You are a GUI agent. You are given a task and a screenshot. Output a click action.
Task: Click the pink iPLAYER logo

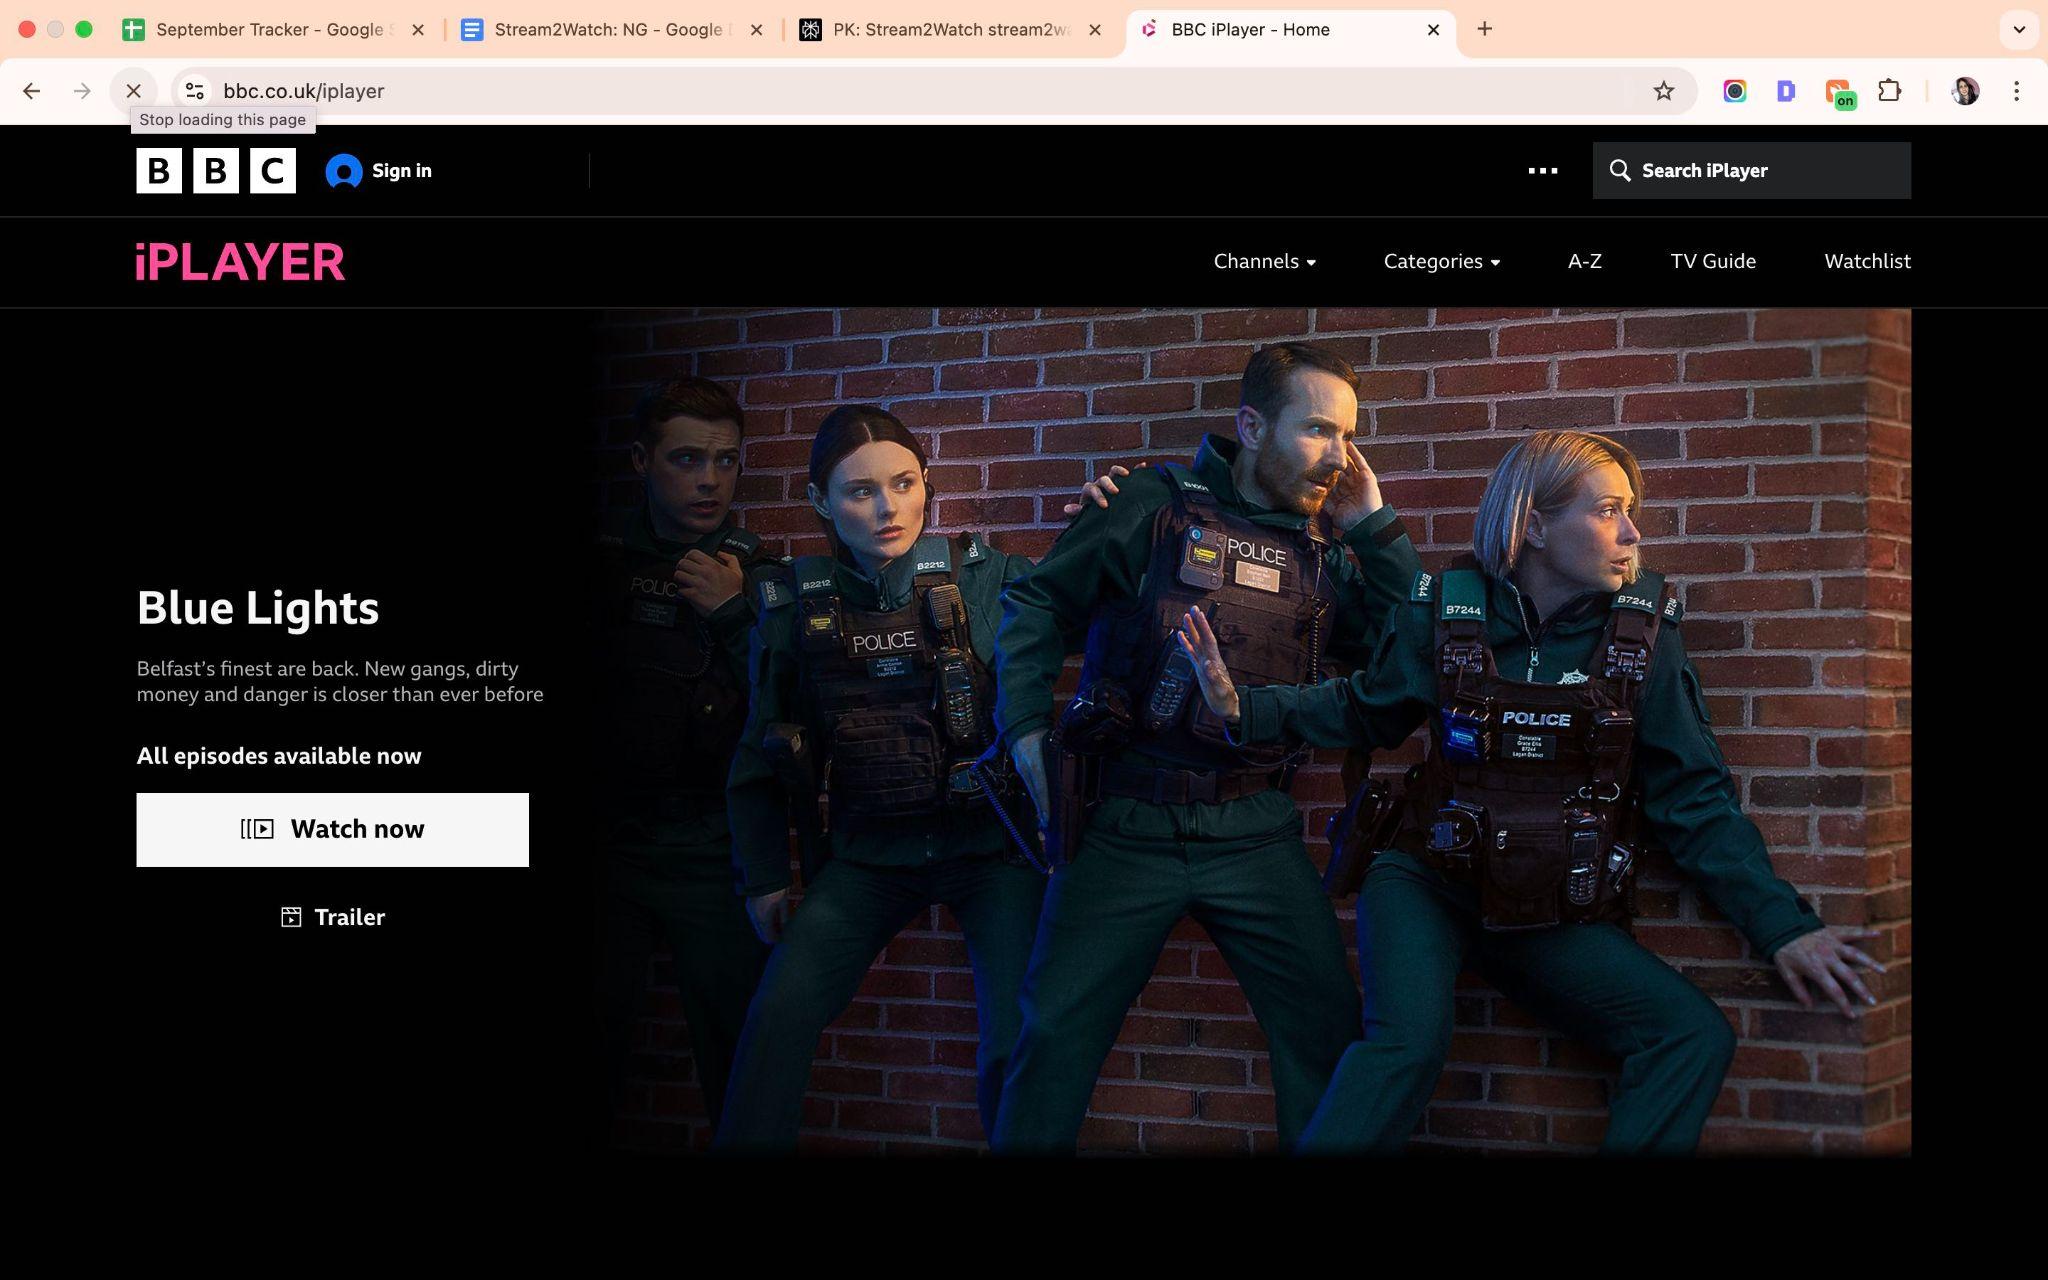240,261
